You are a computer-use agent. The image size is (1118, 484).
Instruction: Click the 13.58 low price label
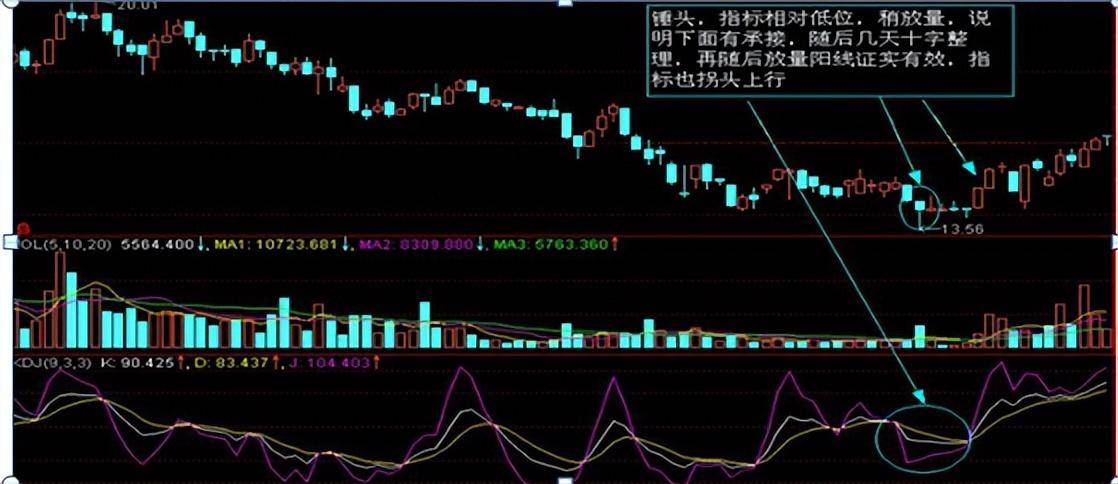pos(965,229)
